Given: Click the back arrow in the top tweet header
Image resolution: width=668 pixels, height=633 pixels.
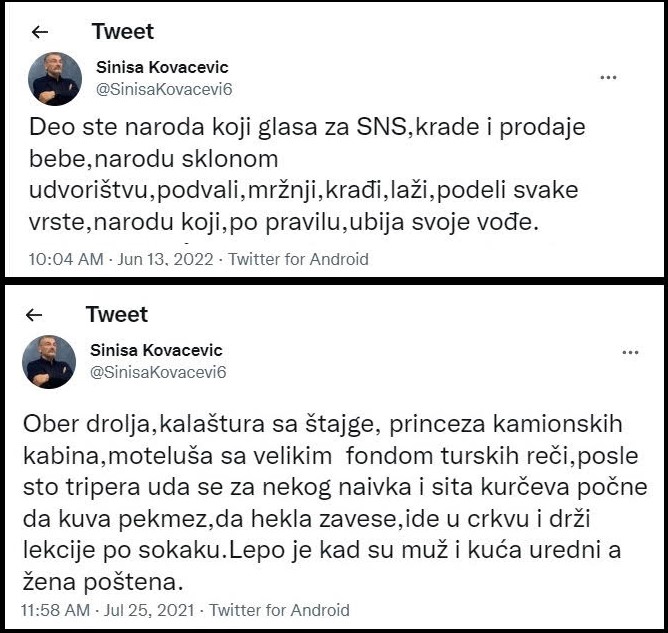Looking at the screenshot, I should (41, 31).
